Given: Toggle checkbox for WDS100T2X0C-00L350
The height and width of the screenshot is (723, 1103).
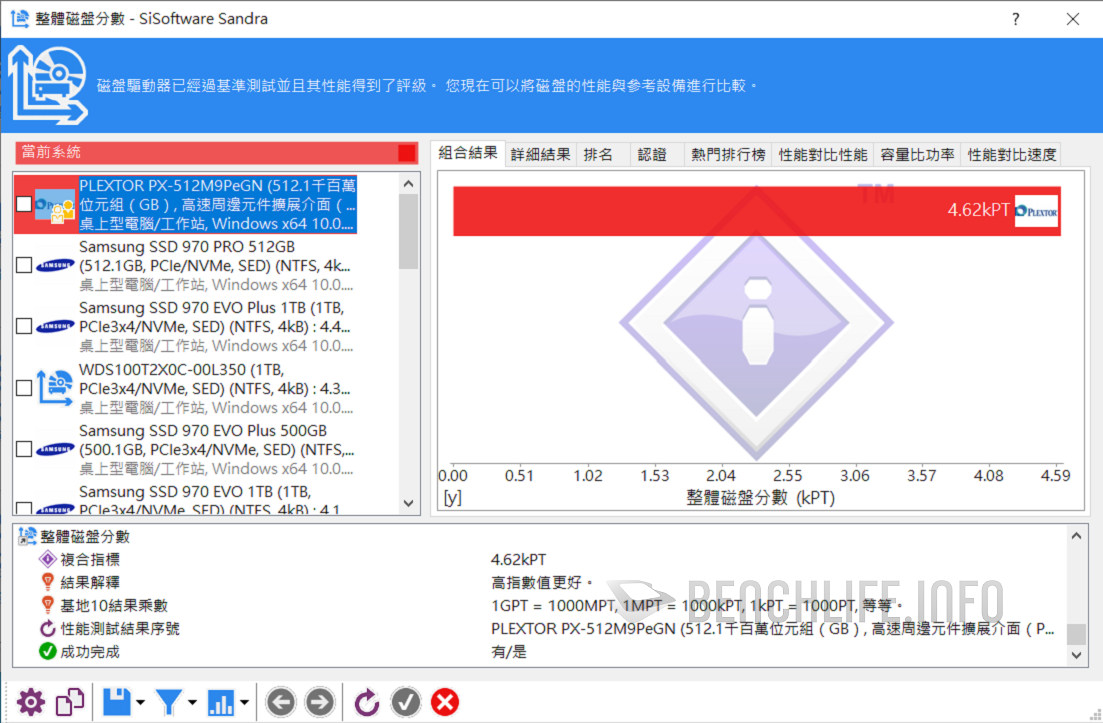Looking at the screenshot, I should point(24,388).
